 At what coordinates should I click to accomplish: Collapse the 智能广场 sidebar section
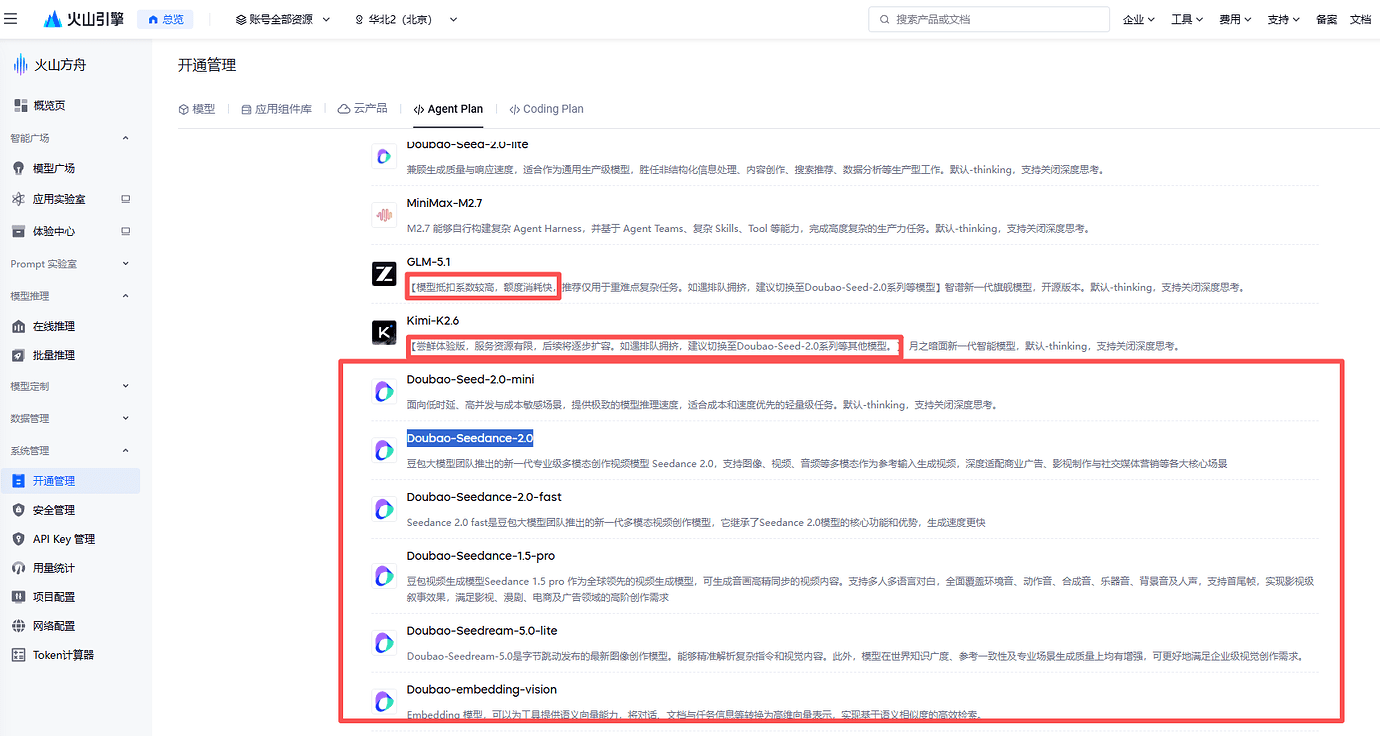125,138
